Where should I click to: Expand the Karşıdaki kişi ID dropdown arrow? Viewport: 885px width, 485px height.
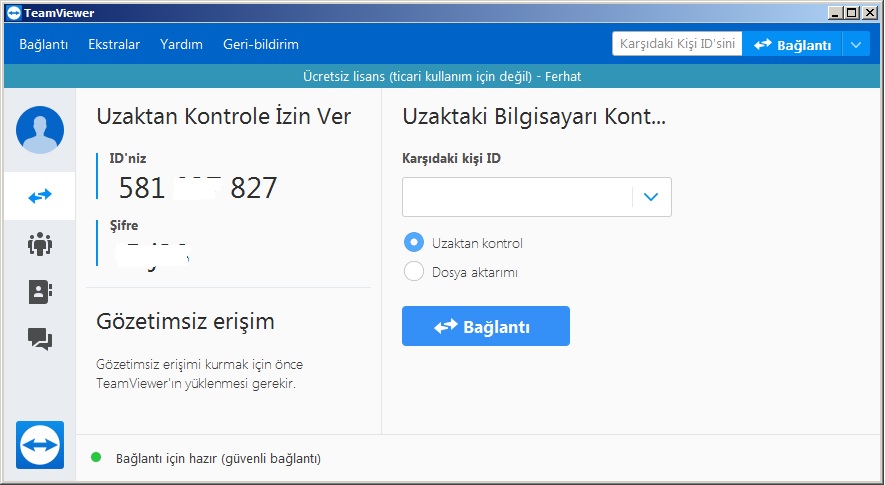tap(651, 197)
